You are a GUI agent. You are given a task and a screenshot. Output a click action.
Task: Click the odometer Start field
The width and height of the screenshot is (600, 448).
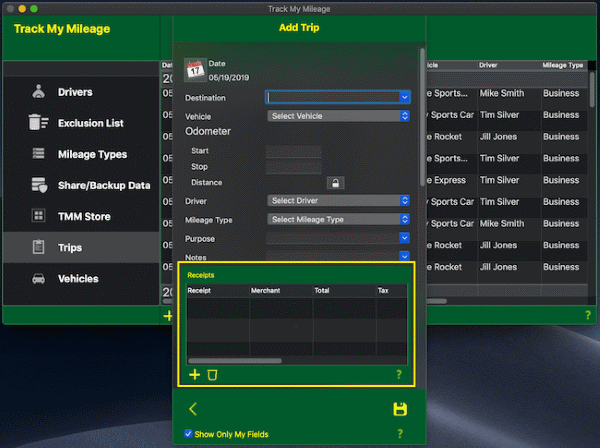point(293,151)
